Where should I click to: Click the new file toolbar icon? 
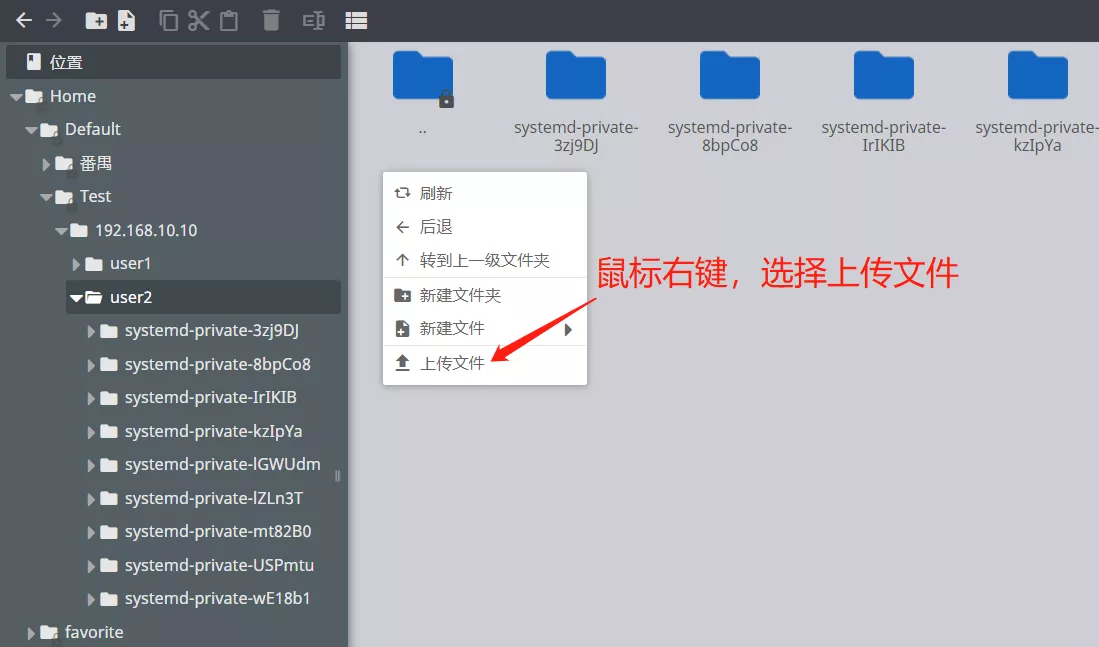tap(126, 20)
